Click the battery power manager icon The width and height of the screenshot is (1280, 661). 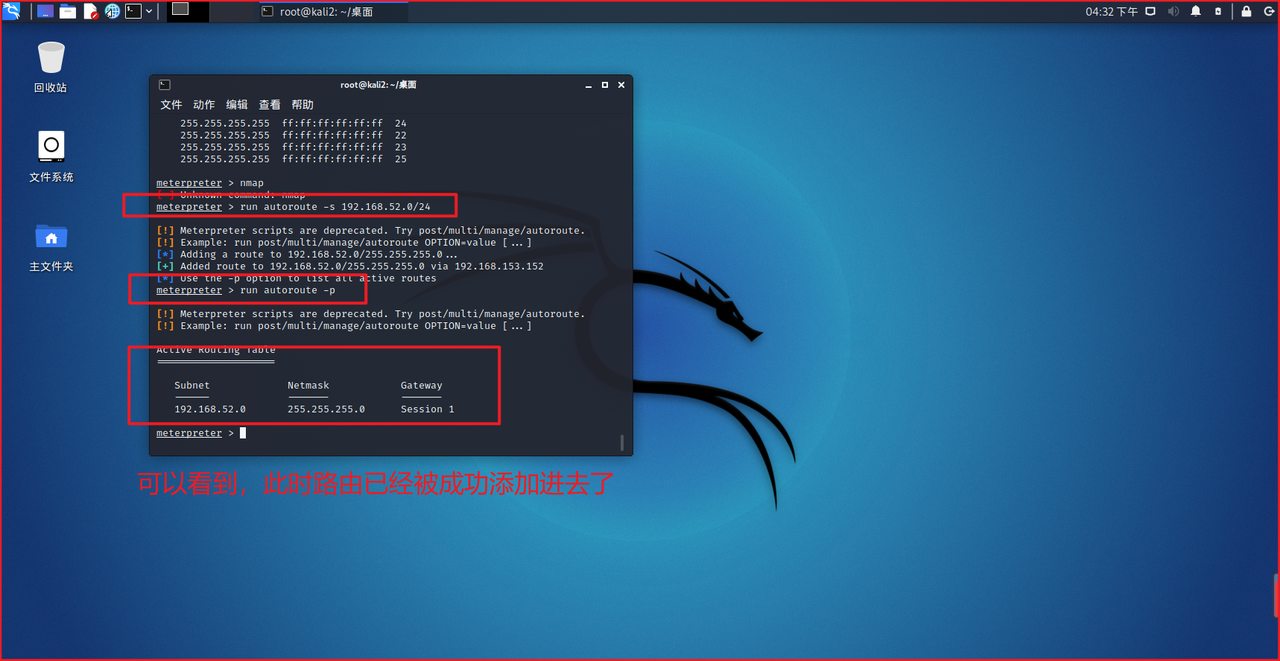click(1219, 11)
